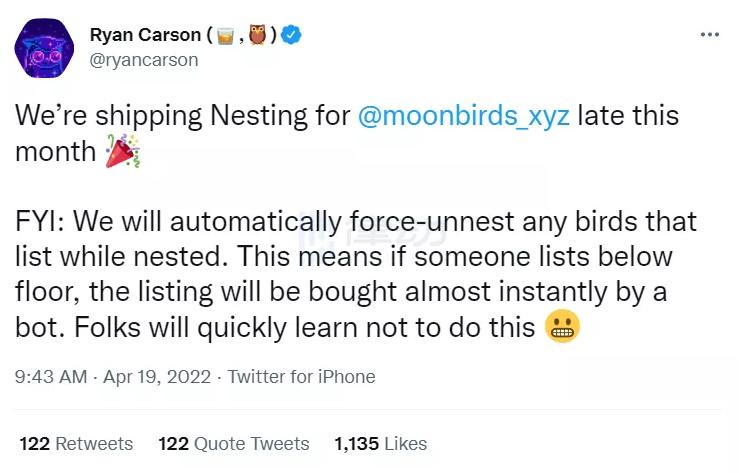This screenshot has height=473, width=740.
Task: Click the whisky glass emoji in the name
Action: [224, 35]
